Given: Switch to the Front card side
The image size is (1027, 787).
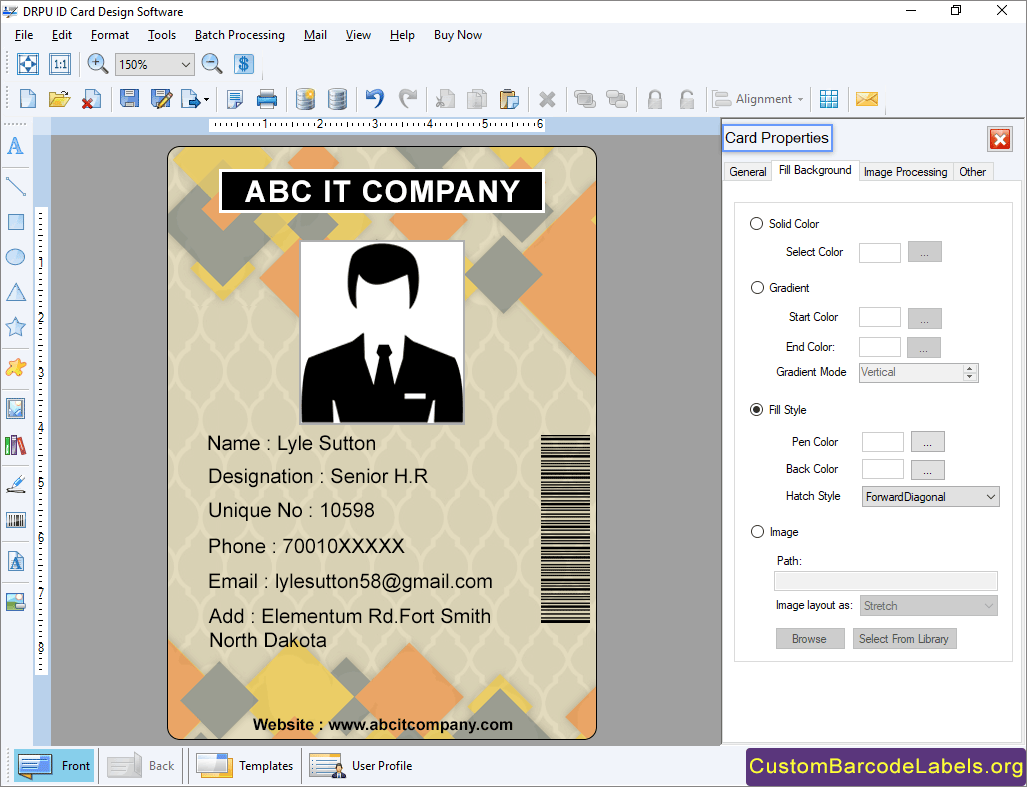Looking at the screenshot, I should click(x=54, y=765).
